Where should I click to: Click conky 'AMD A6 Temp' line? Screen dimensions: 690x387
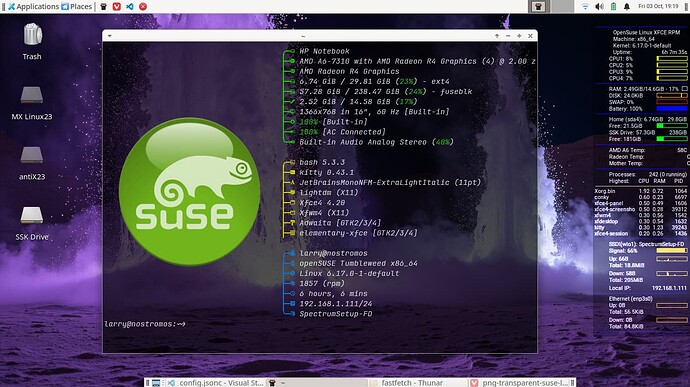648,150
